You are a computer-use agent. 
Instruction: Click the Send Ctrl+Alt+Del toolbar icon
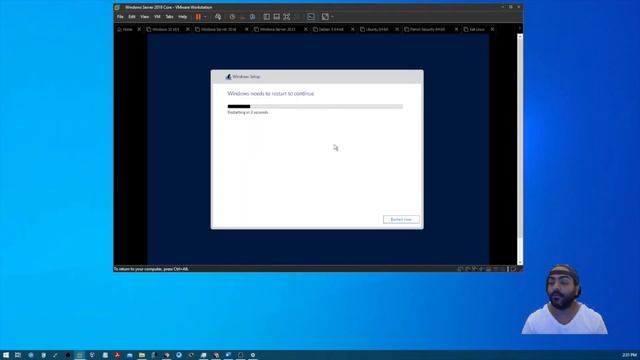[218, 17]
